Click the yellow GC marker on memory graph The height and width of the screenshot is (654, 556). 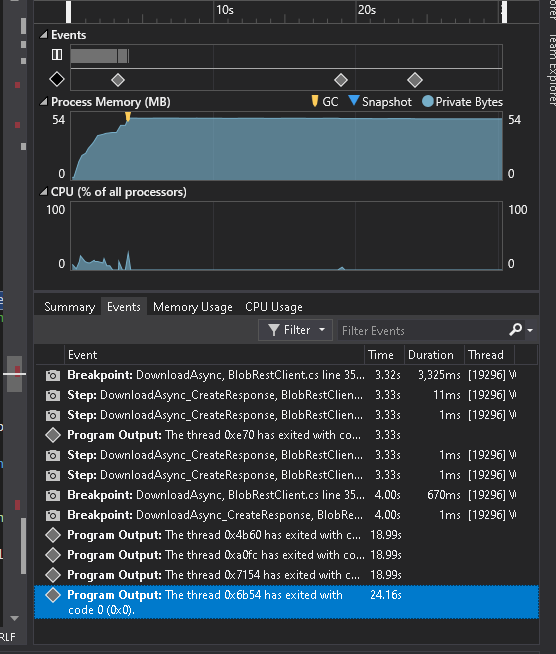[128, 116]
